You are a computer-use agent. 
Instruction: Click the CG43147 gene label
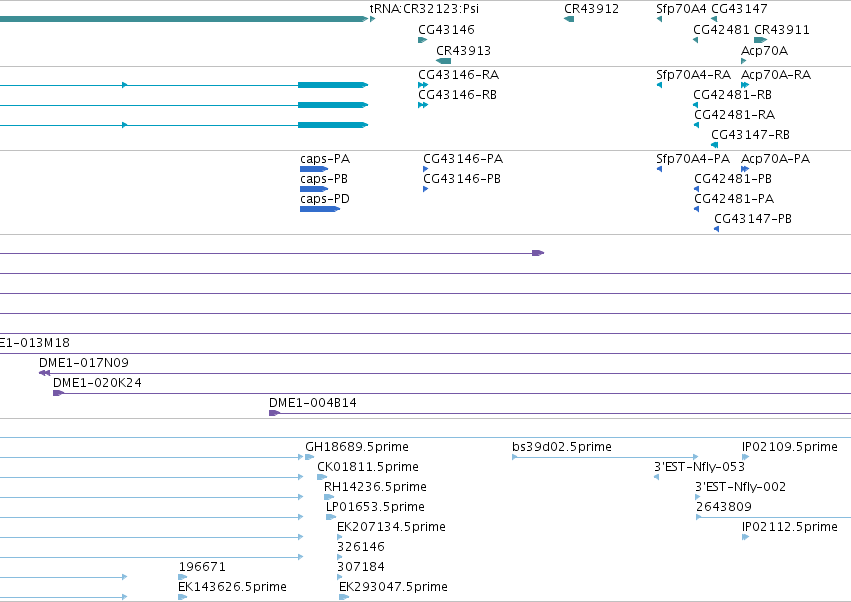click(739, 9)
